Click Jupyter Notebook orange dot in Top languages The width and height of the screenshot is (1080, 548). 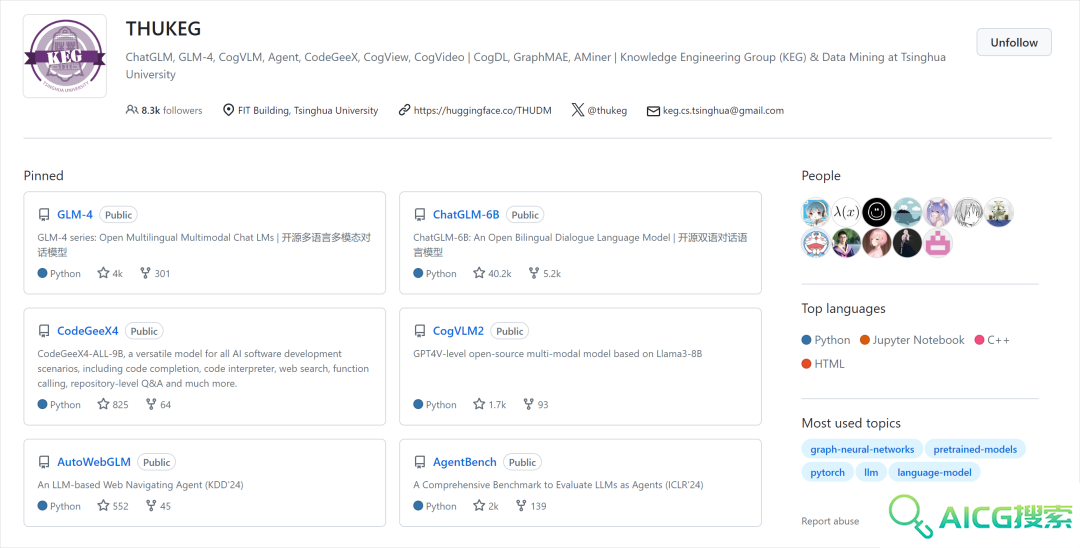(x=864, y=340)
